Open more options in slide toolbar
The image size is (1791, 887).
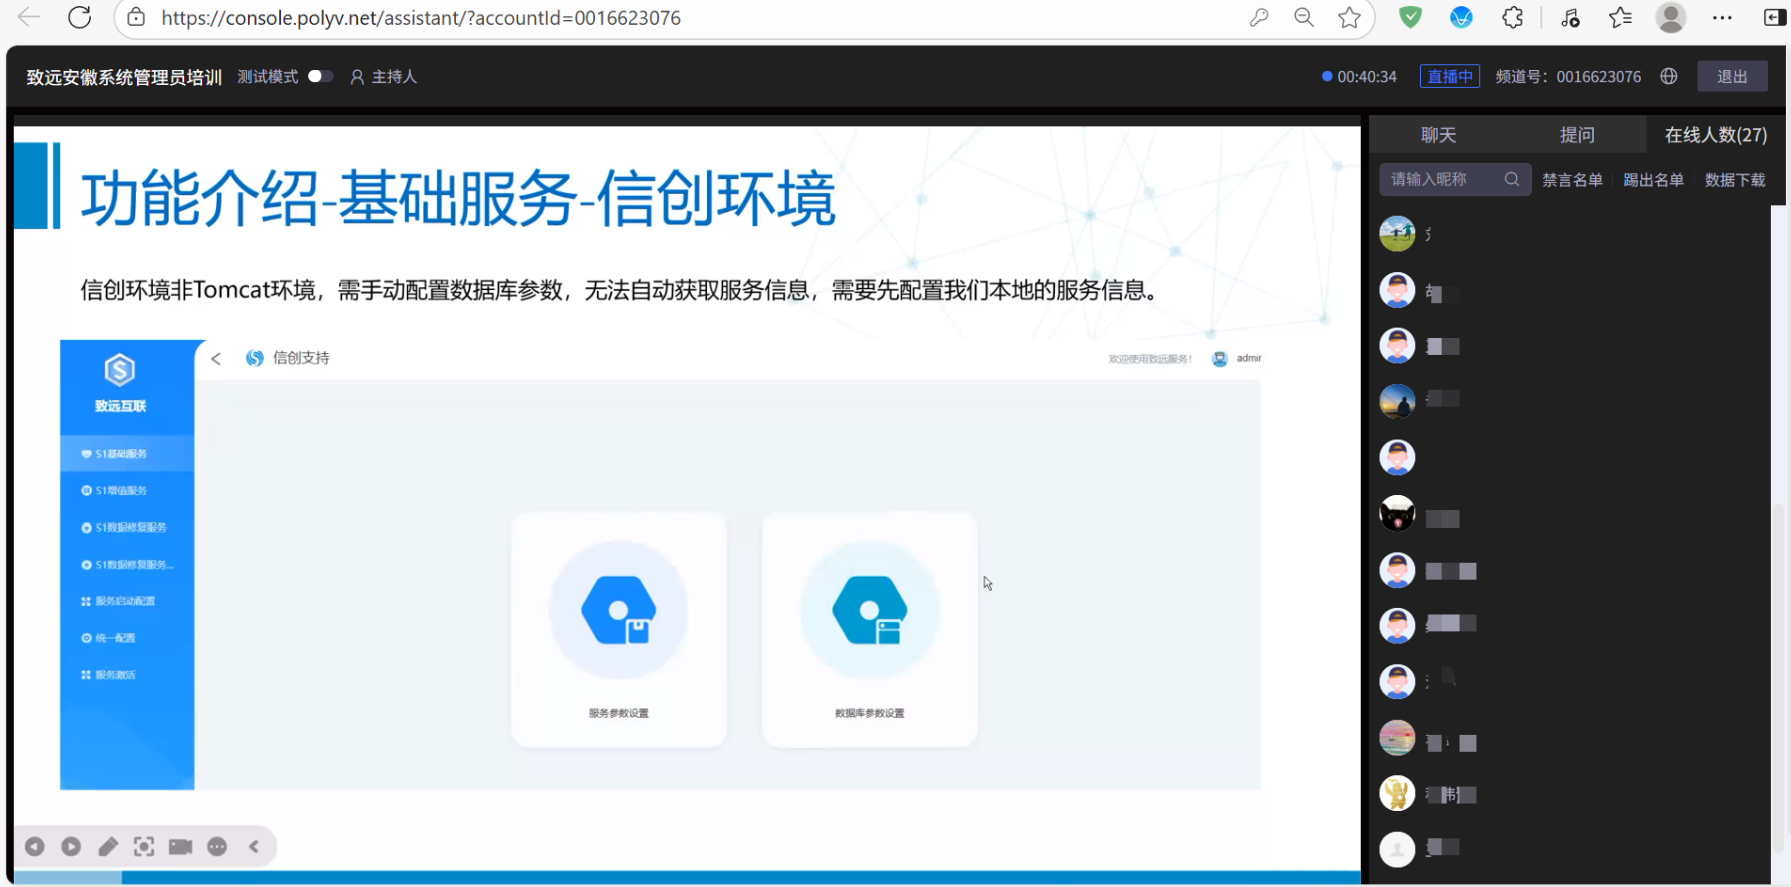(217, 847)
